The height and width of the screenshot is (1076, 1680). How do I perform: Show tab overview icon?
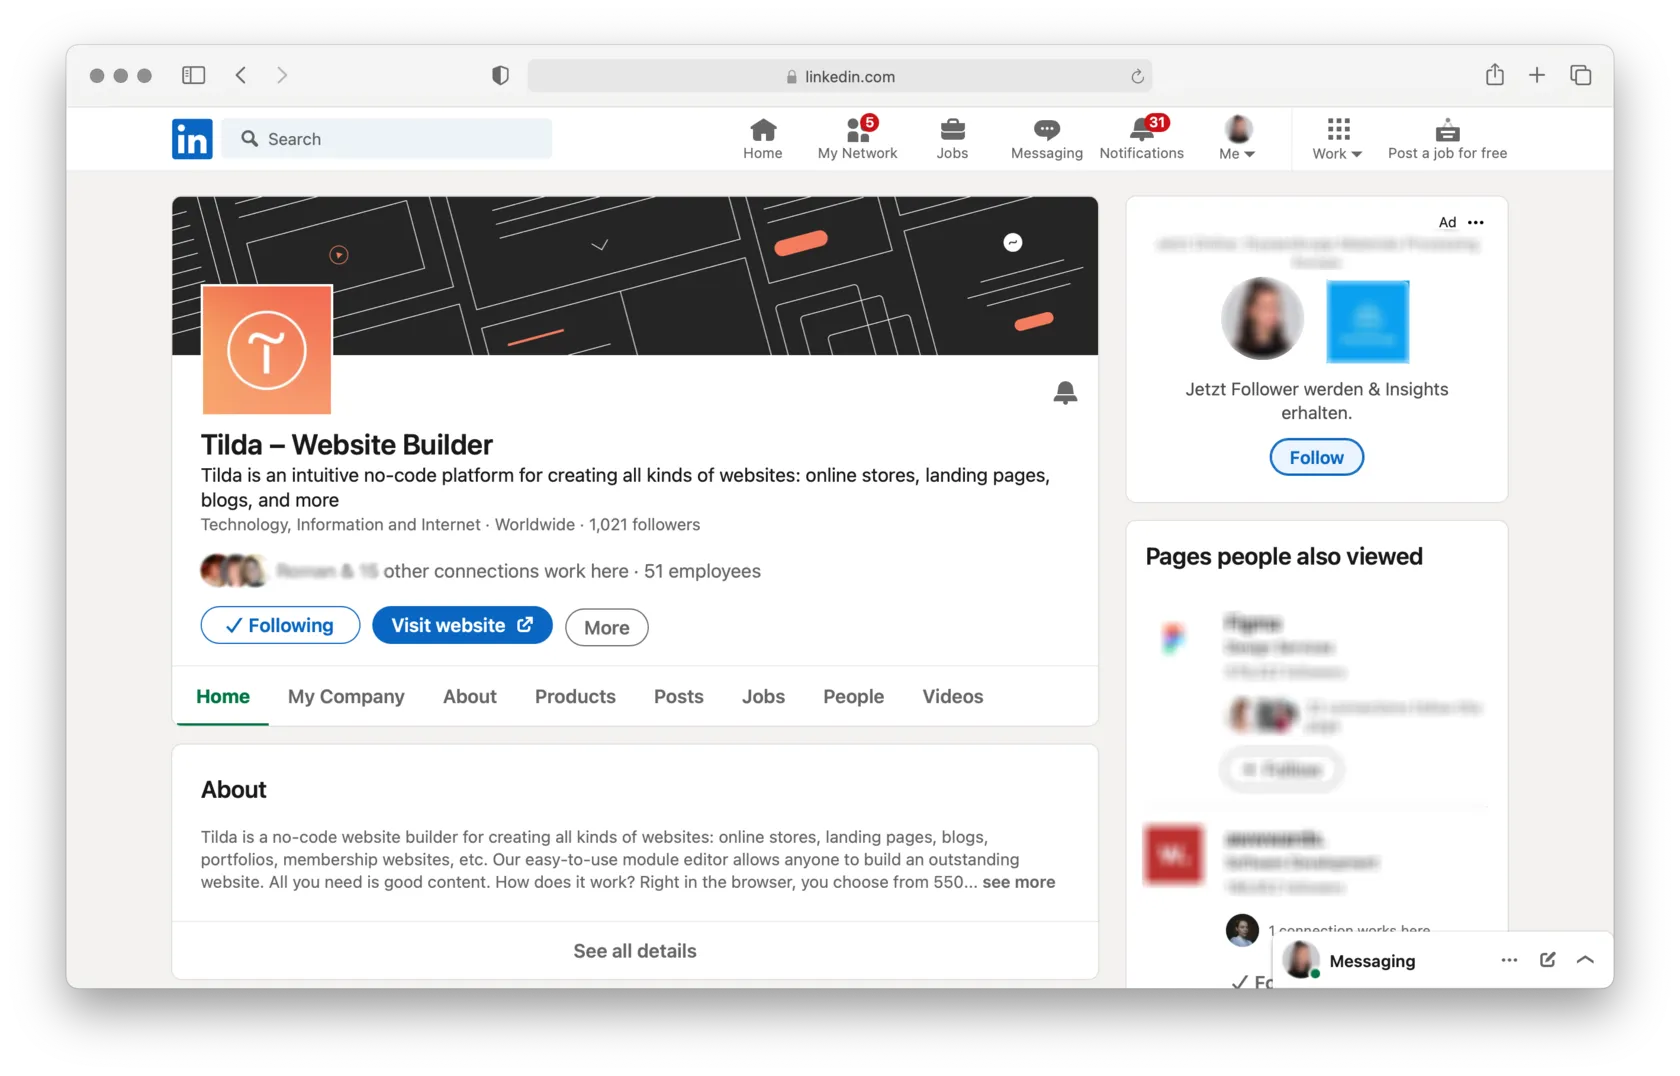(x=1581, y=75)
